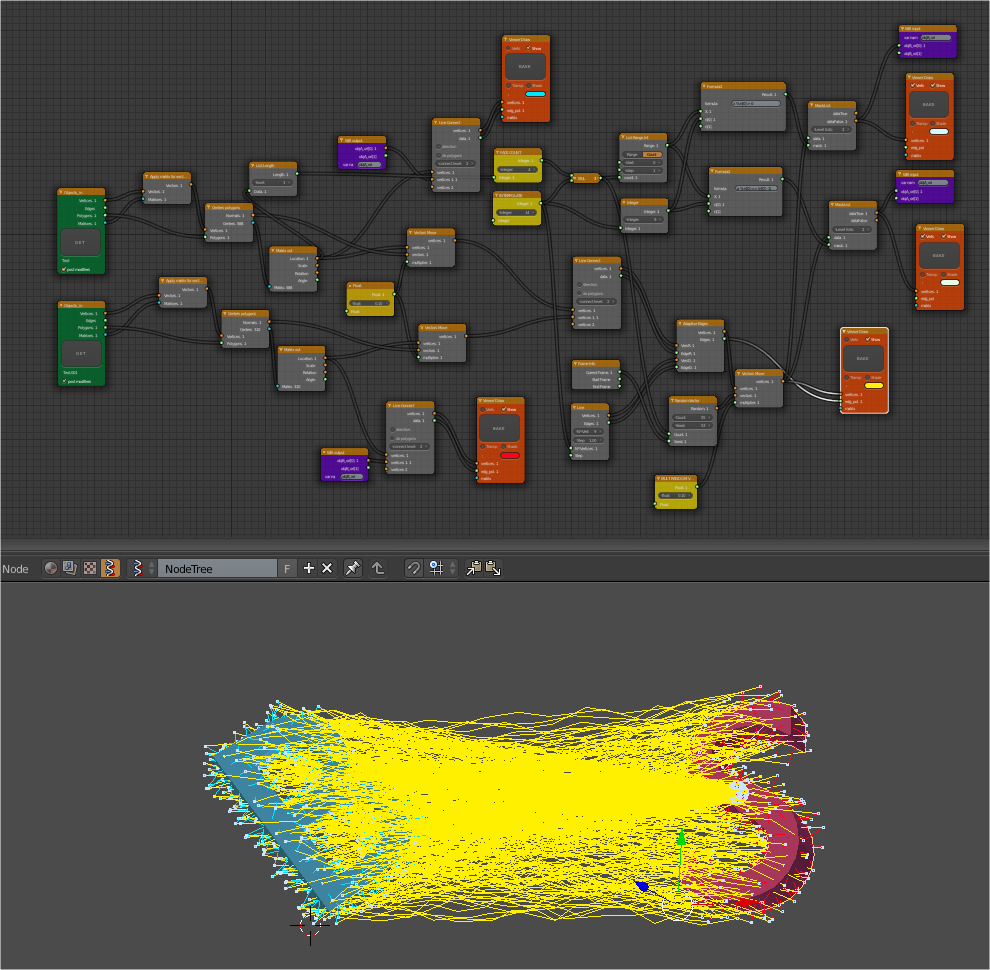Switch to Compositing node tree type icon
Viewport: 990px width, 970px height.
point(69,568)
